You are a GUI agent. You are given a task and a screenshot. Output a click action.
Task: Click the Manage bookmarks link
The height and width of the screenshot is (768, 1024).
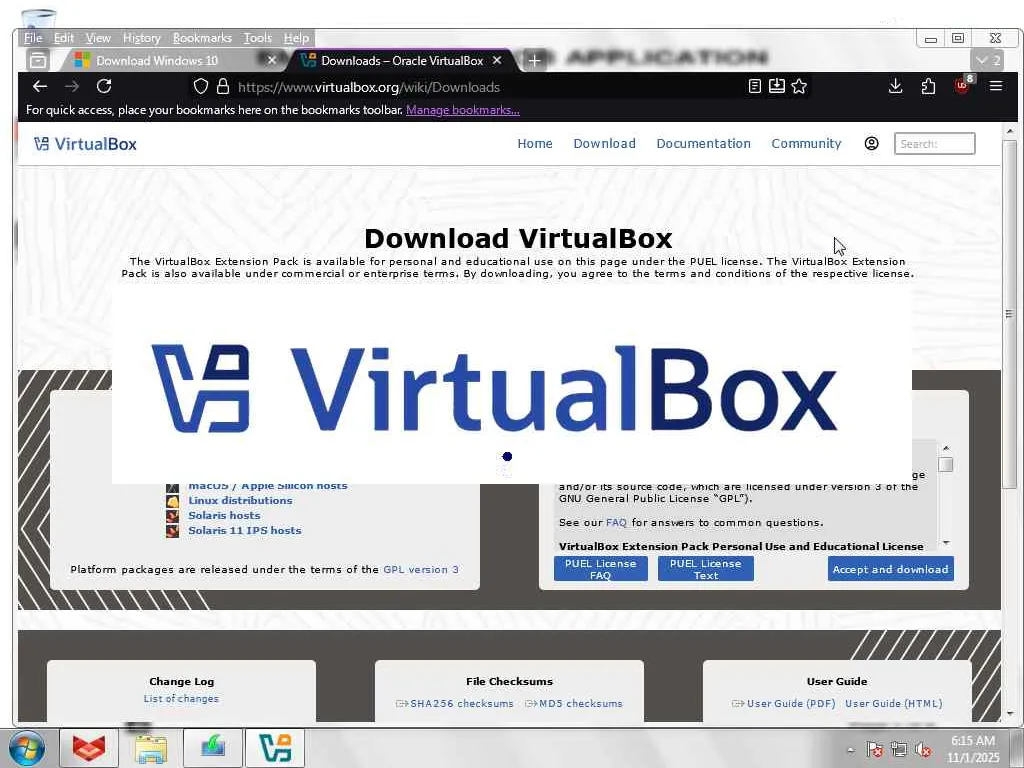point(462,110)
